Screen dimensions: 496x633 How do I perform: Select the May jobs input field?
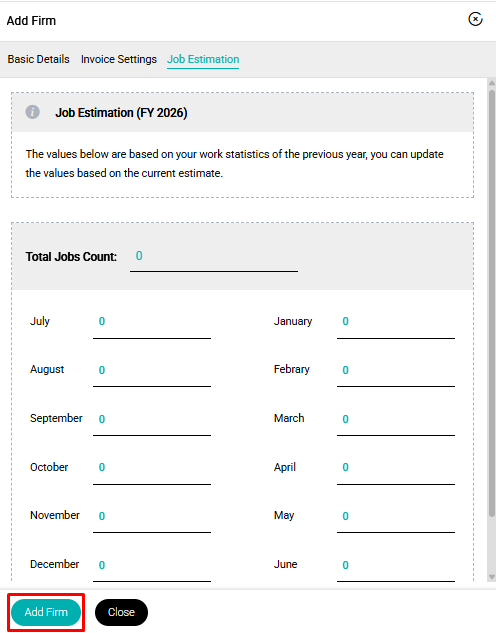[x=396, y=517]
